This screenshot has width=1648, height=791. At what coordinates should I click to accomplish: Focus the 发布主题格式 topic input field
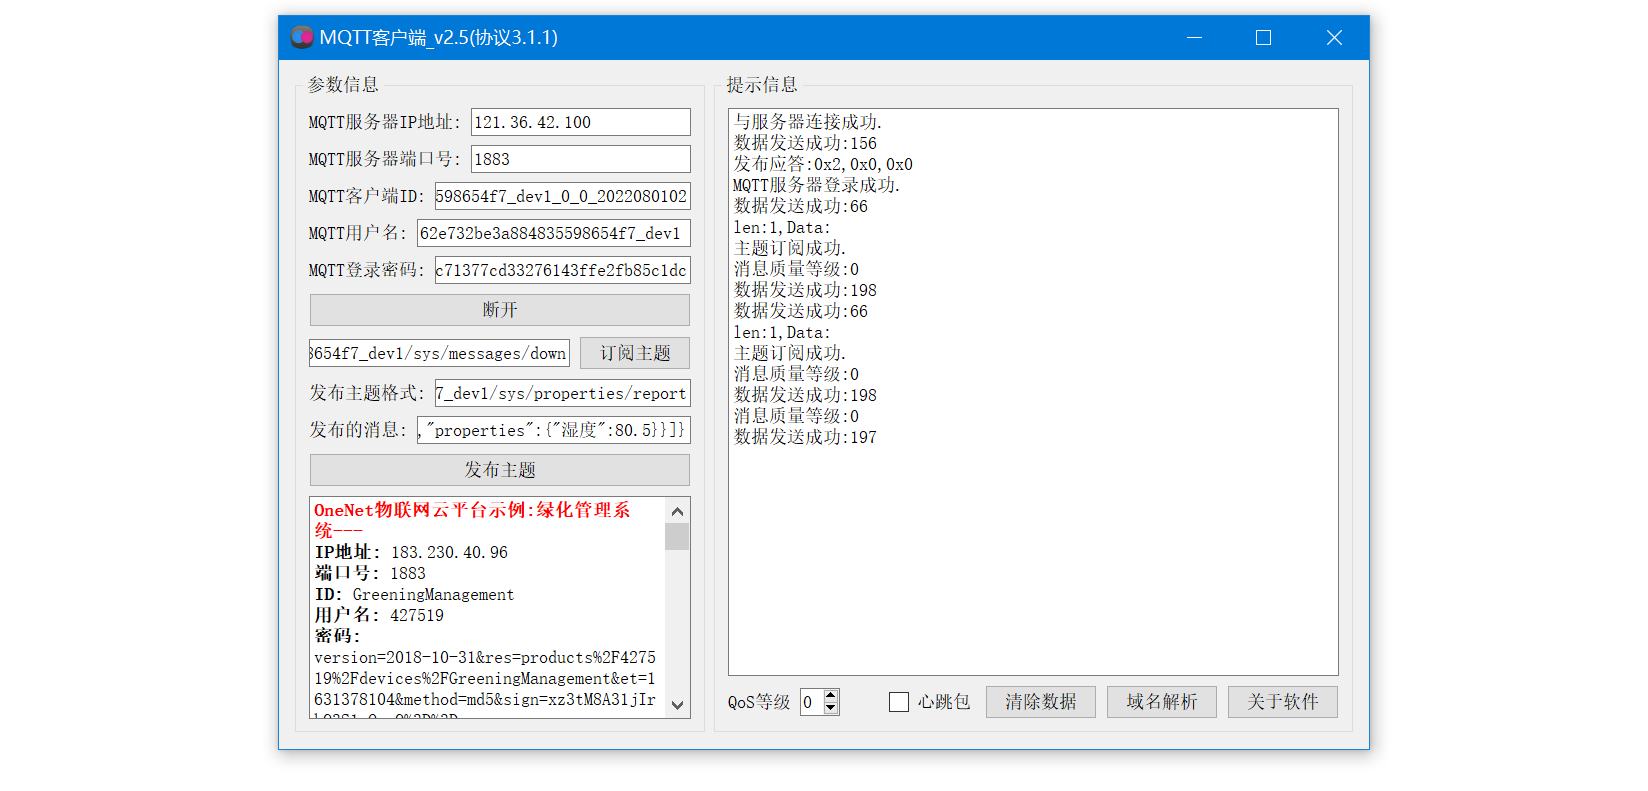click(x=563, y=393)
